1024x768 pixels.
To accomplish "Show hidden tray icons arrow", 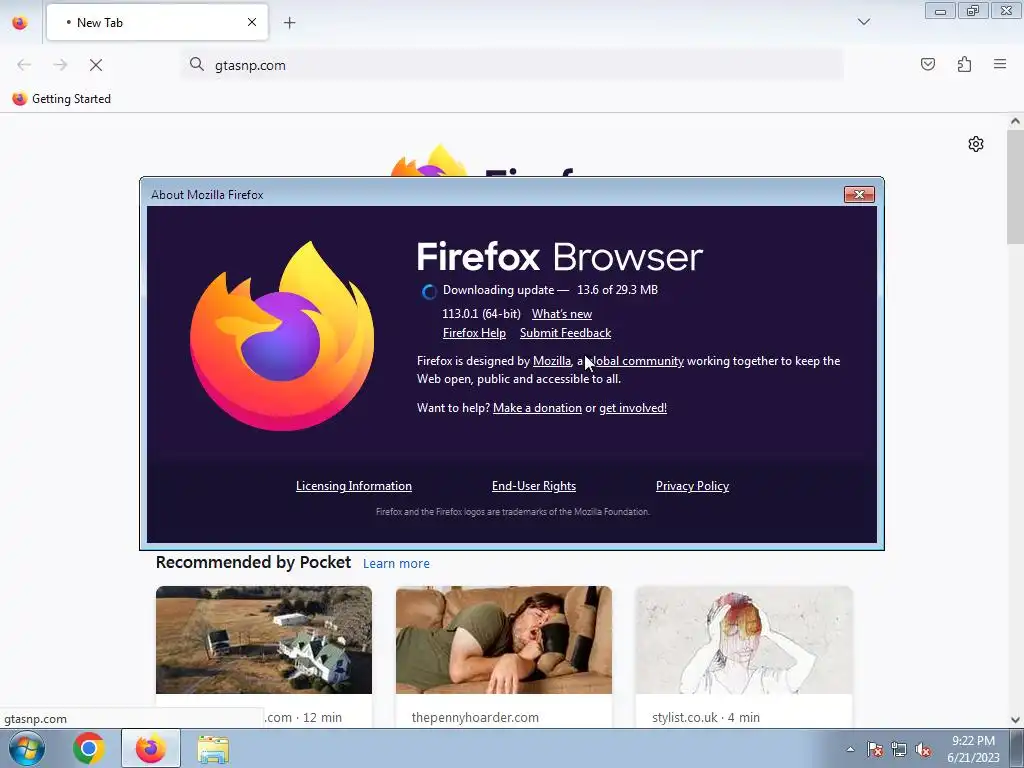I will tap(850, 749).
